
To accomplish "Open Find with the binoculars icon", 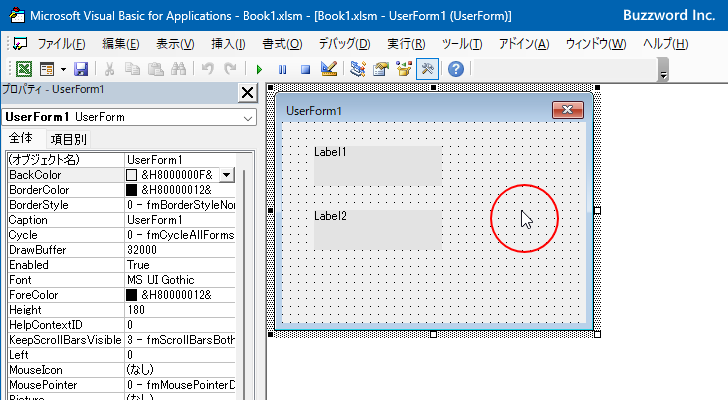I will 178,69.
